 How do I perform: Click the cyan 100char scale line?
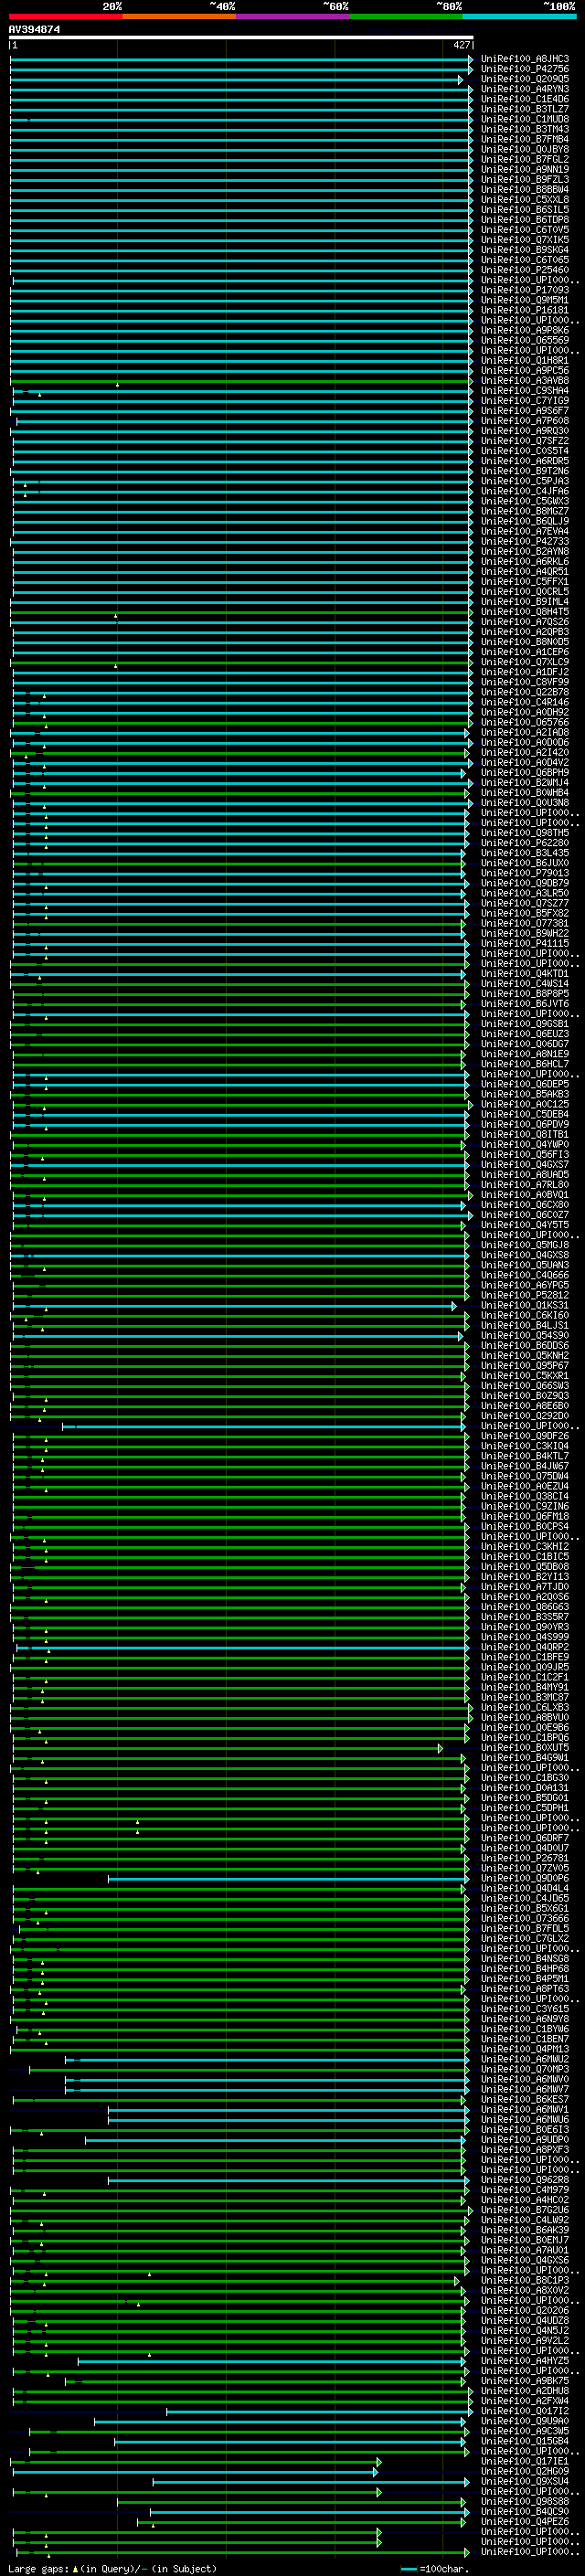pos(409,2569)
